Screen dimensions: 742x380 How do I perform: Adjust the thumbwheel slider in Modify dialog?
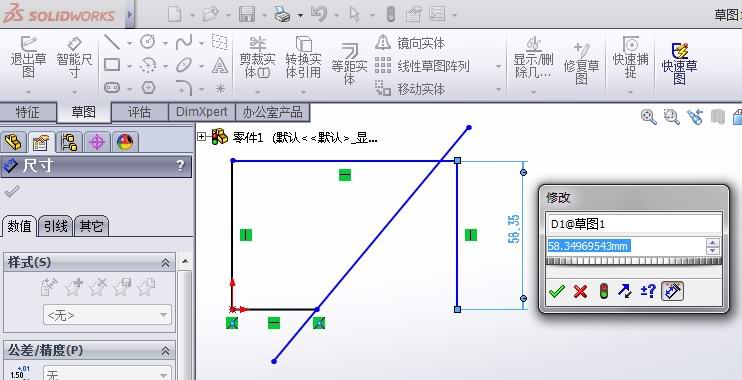click(634, 261)
